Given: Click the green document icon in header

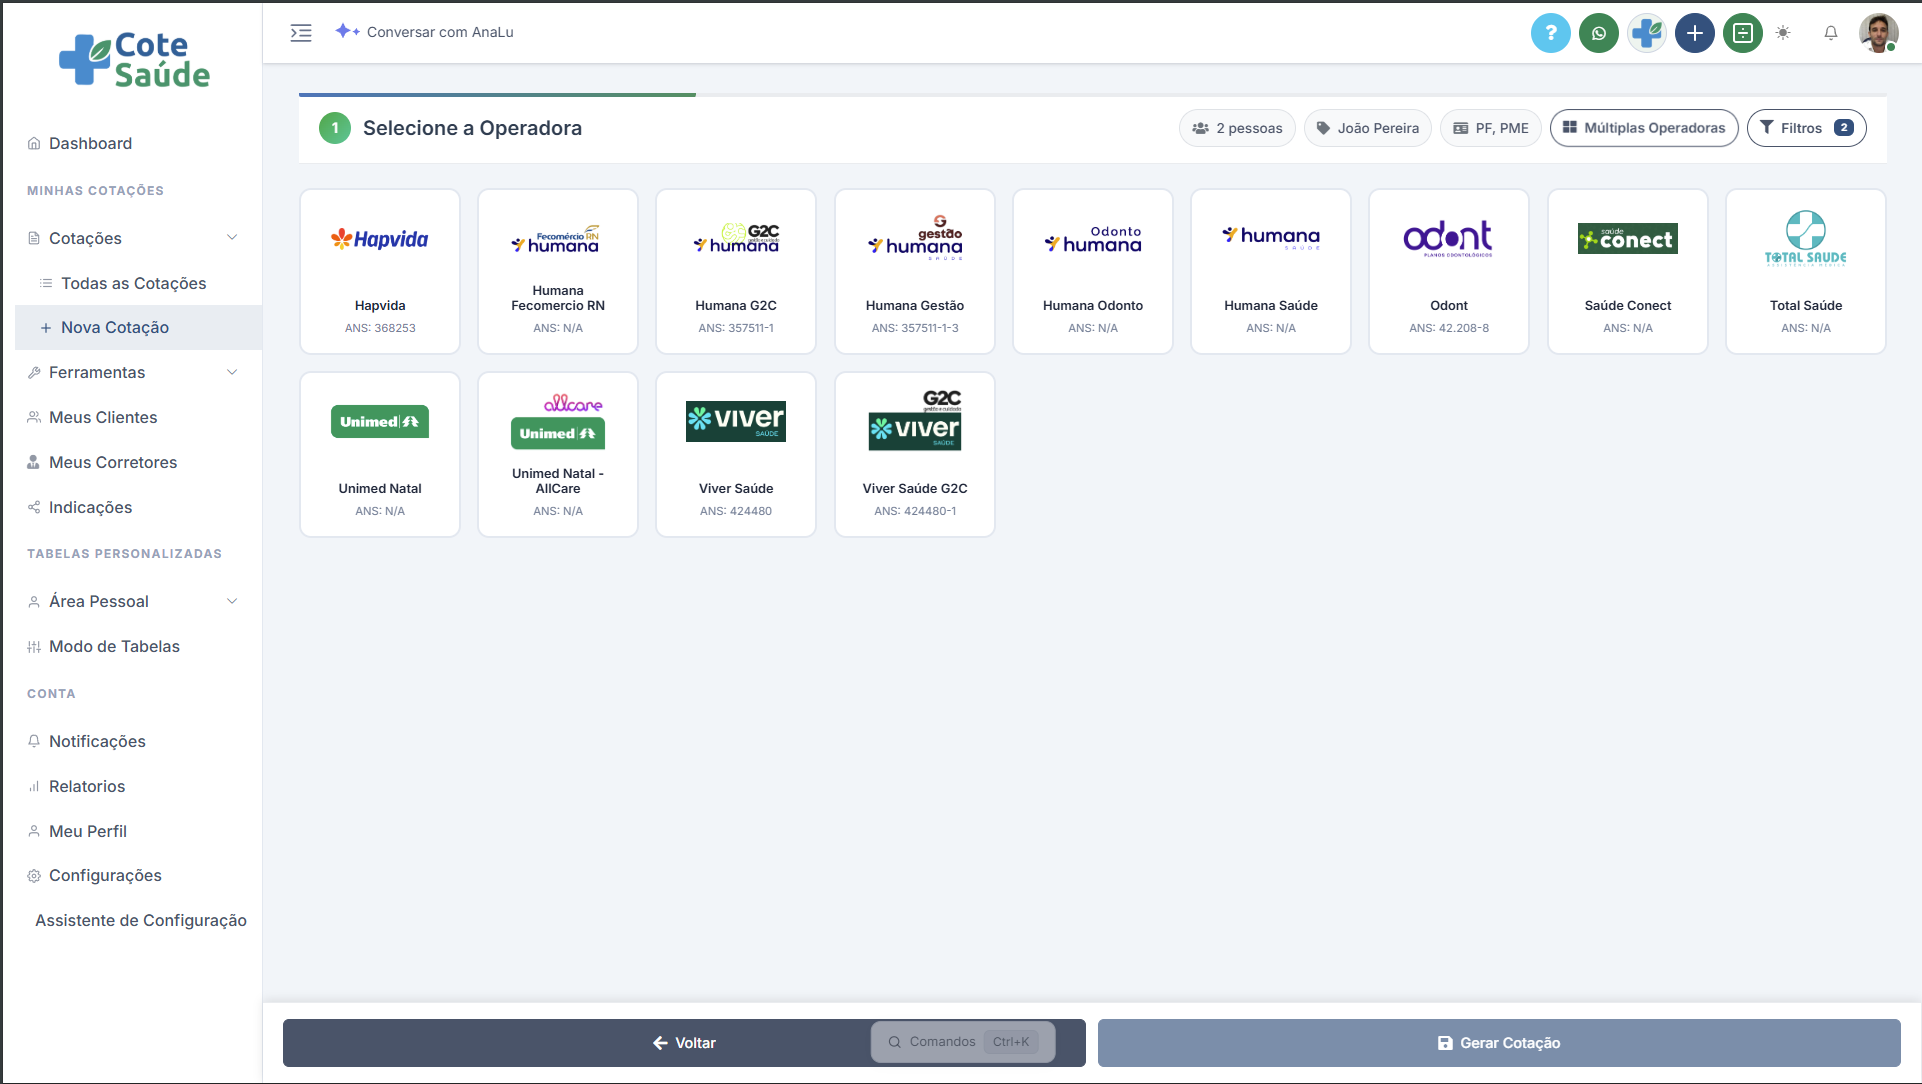Looking at the screenshot, I should click(x=1742, y=33).
